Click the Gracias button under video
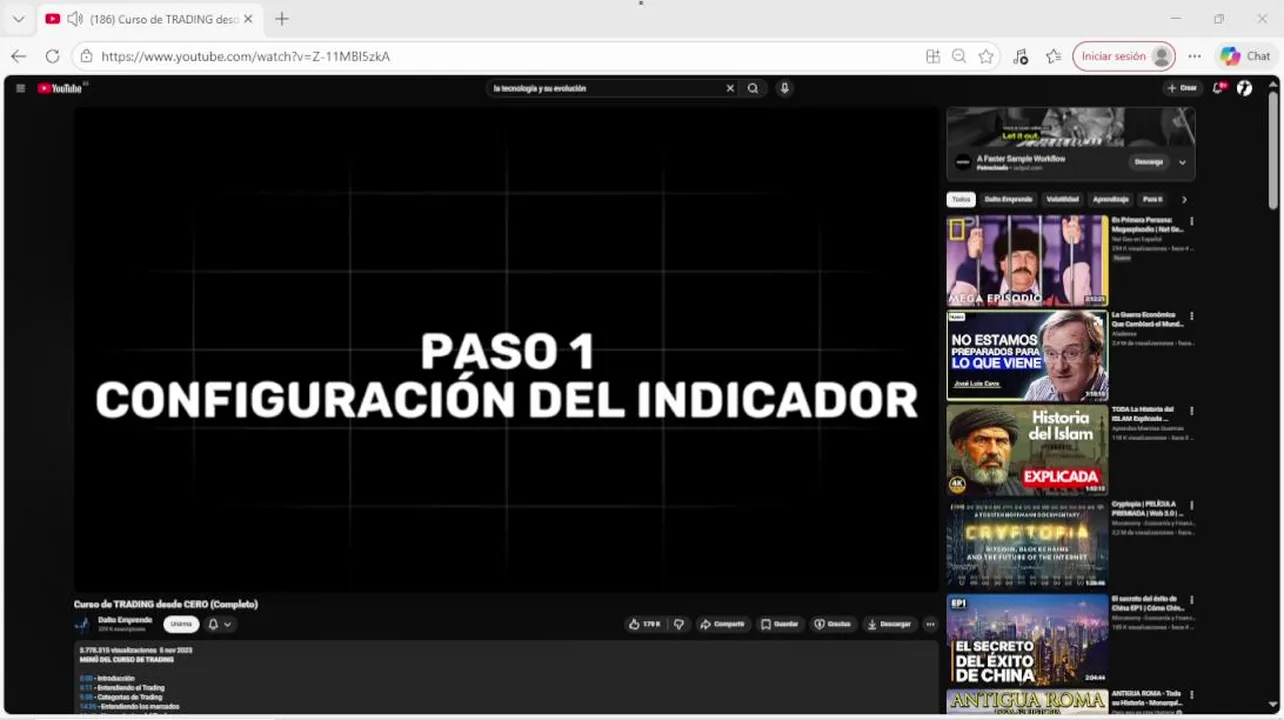The height and width of the screenshot is (720, 1284). point(833,624)
